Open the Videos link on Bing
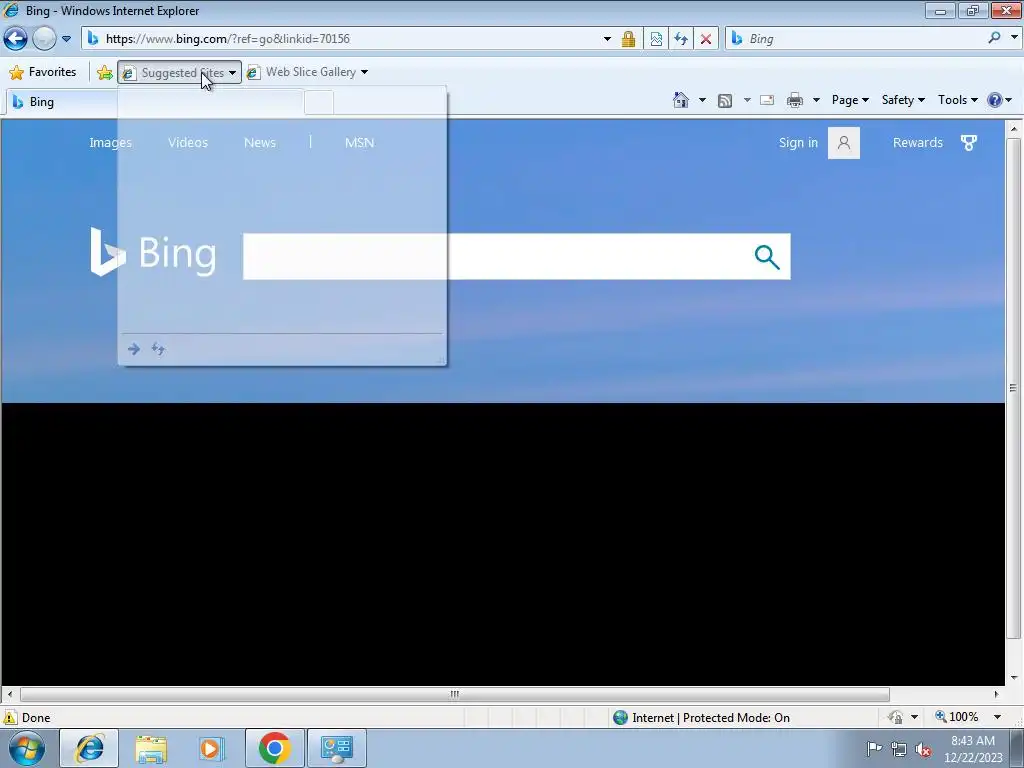The image size is (1024, 768). pos(188,142)
